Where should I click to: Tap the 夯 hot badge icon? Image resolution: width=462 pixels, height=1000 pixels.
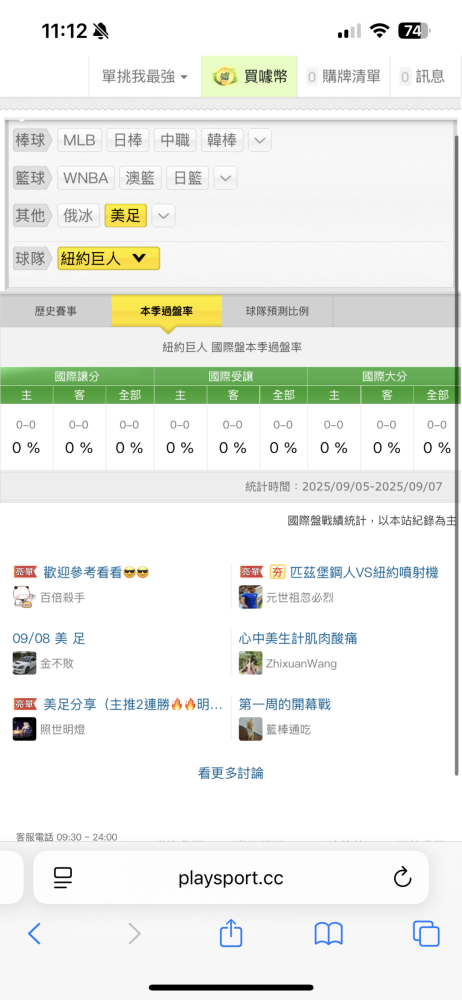[277, 572]
